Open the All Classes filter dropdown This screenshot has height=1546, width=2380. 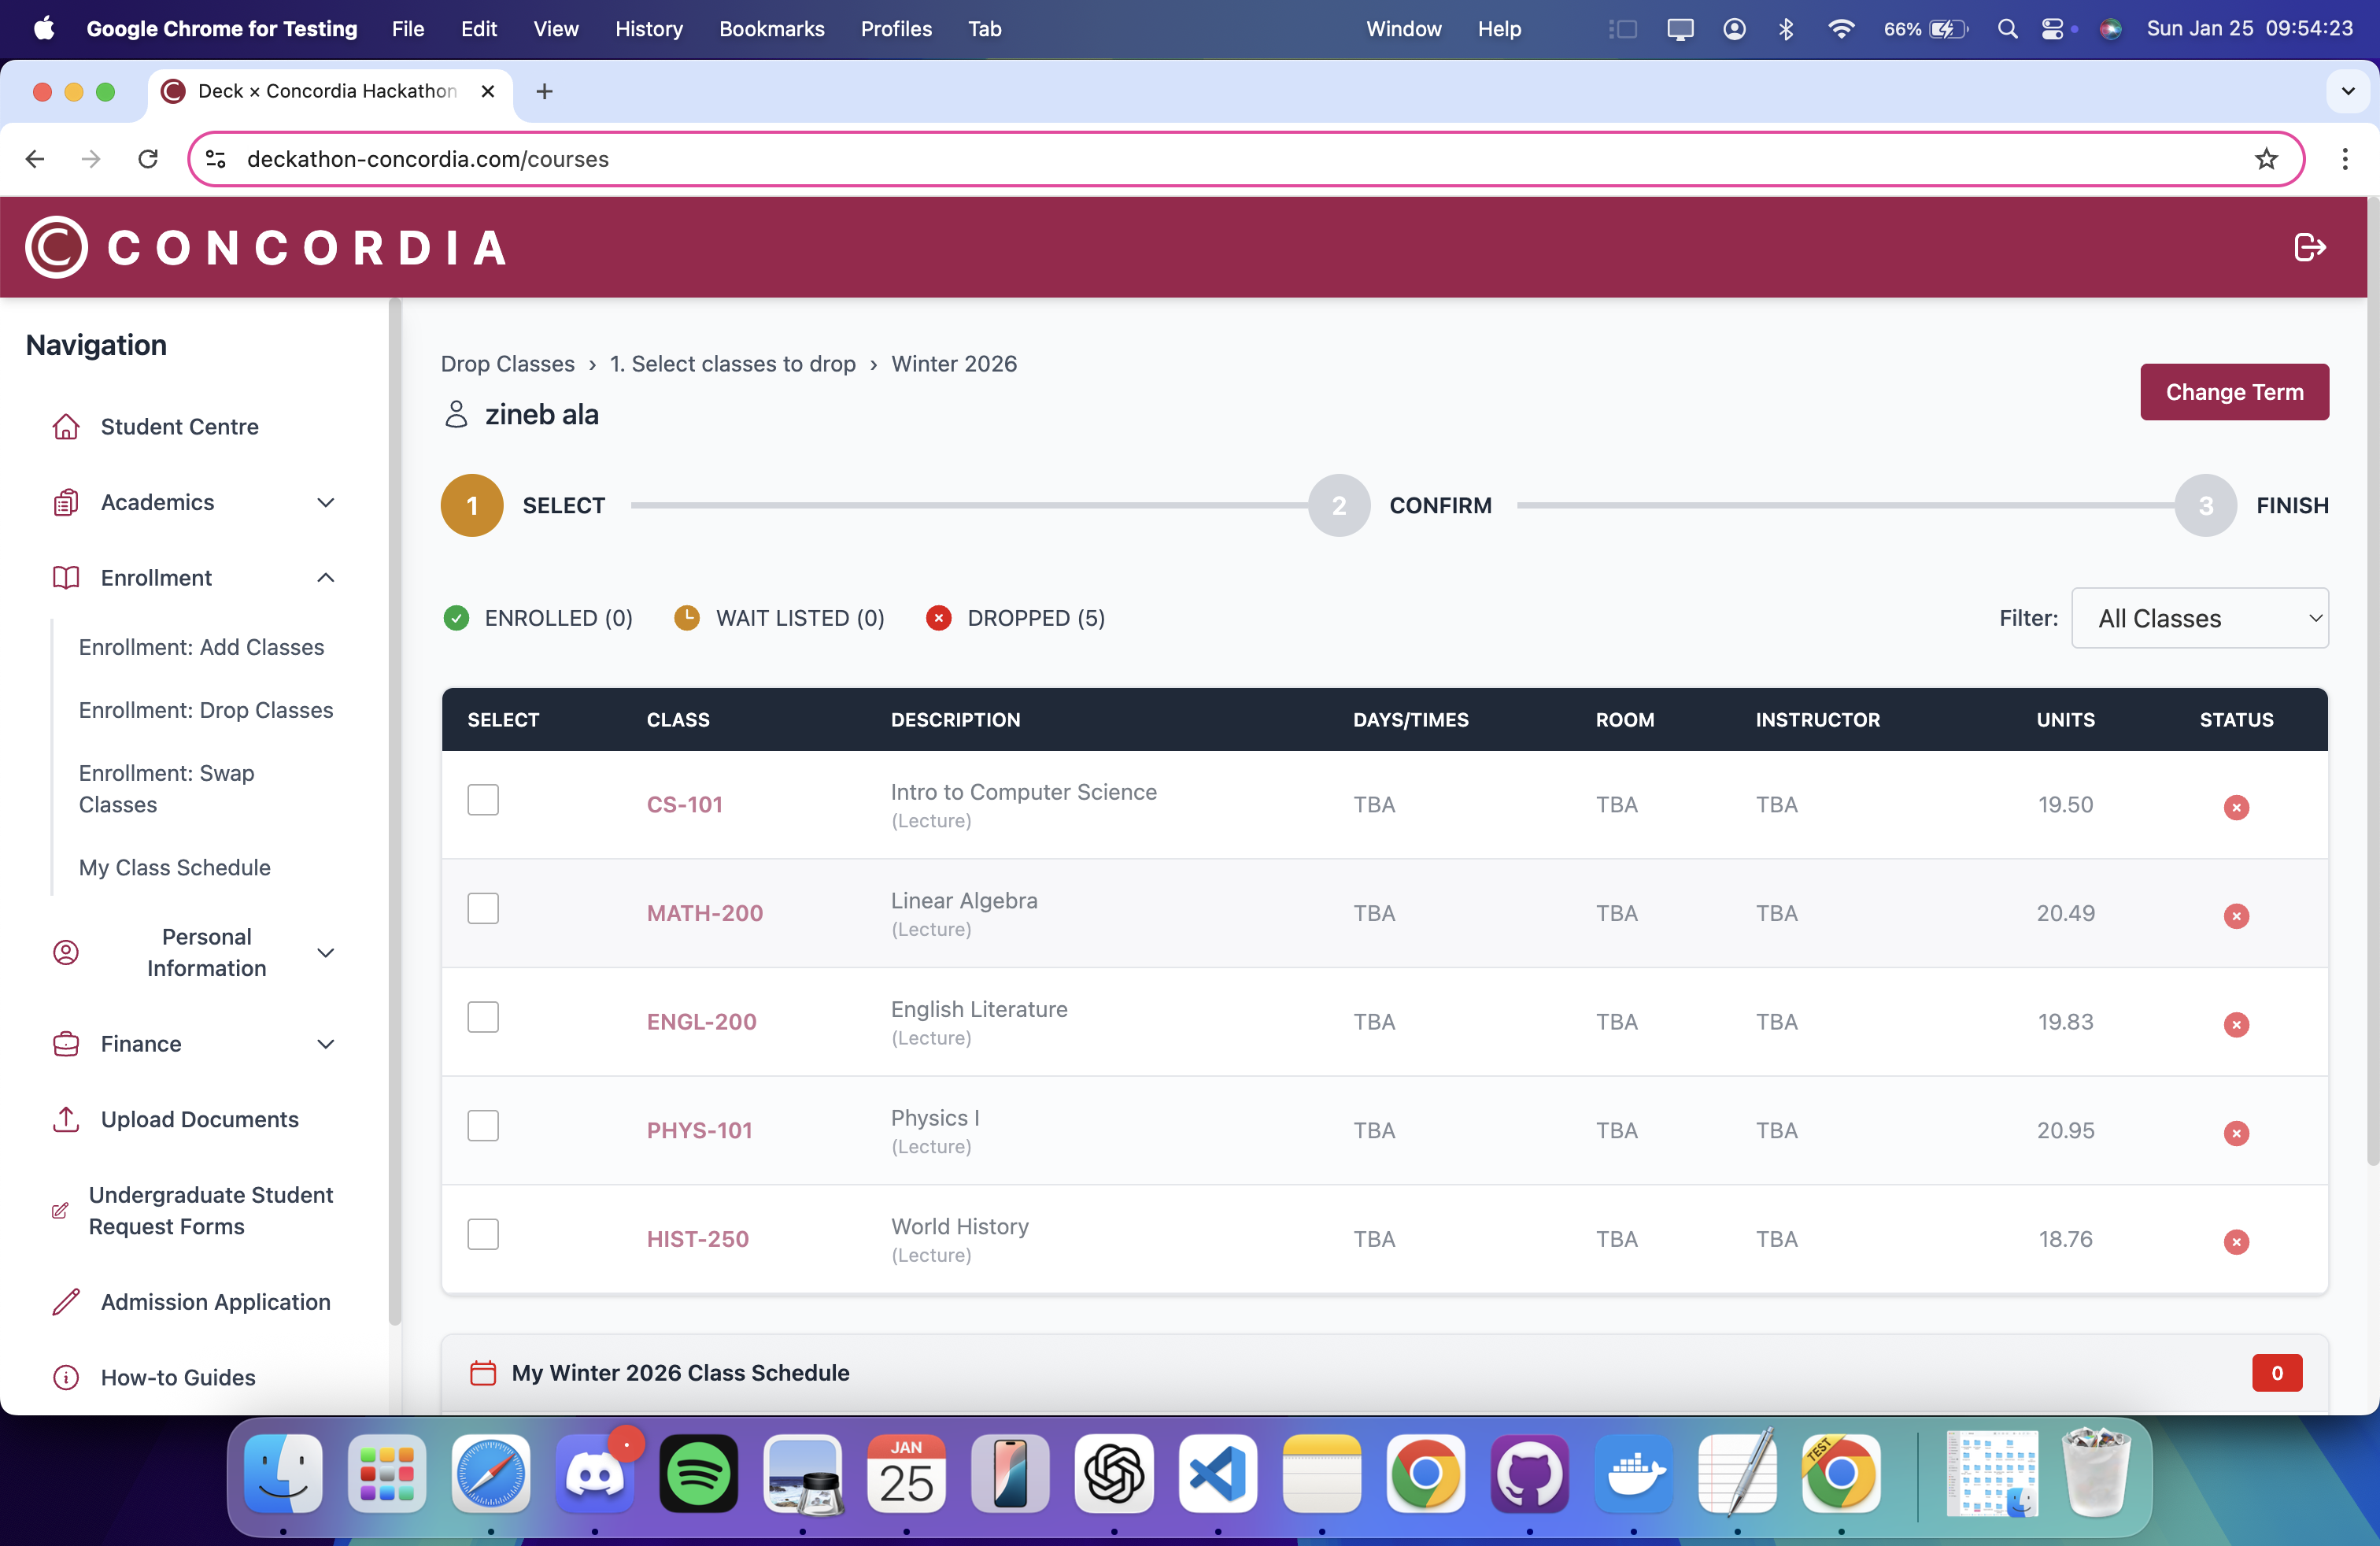[x=2199, y=618]
